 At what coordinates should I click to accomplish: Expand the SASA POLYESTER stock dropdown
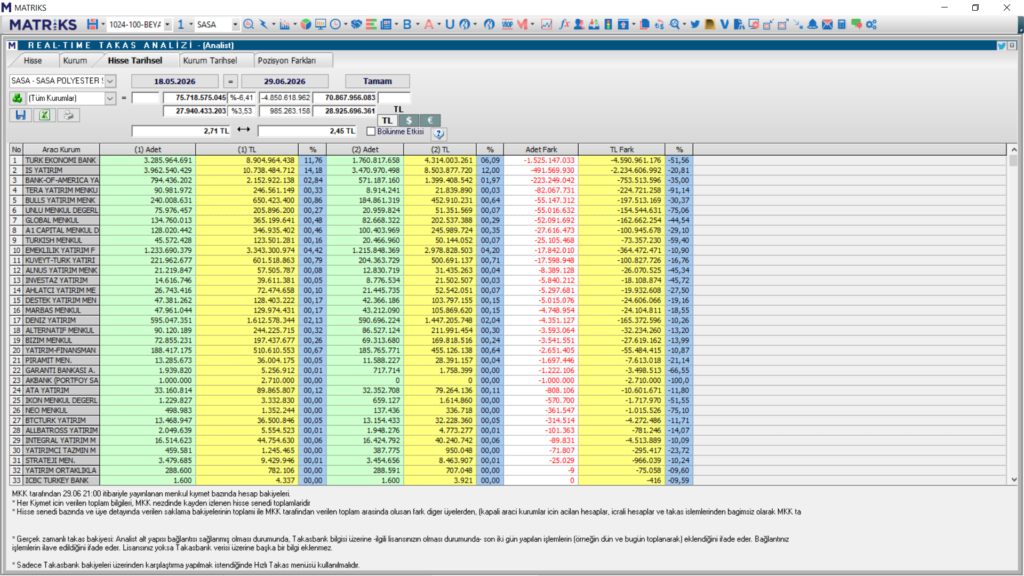(x=110, y=81)
